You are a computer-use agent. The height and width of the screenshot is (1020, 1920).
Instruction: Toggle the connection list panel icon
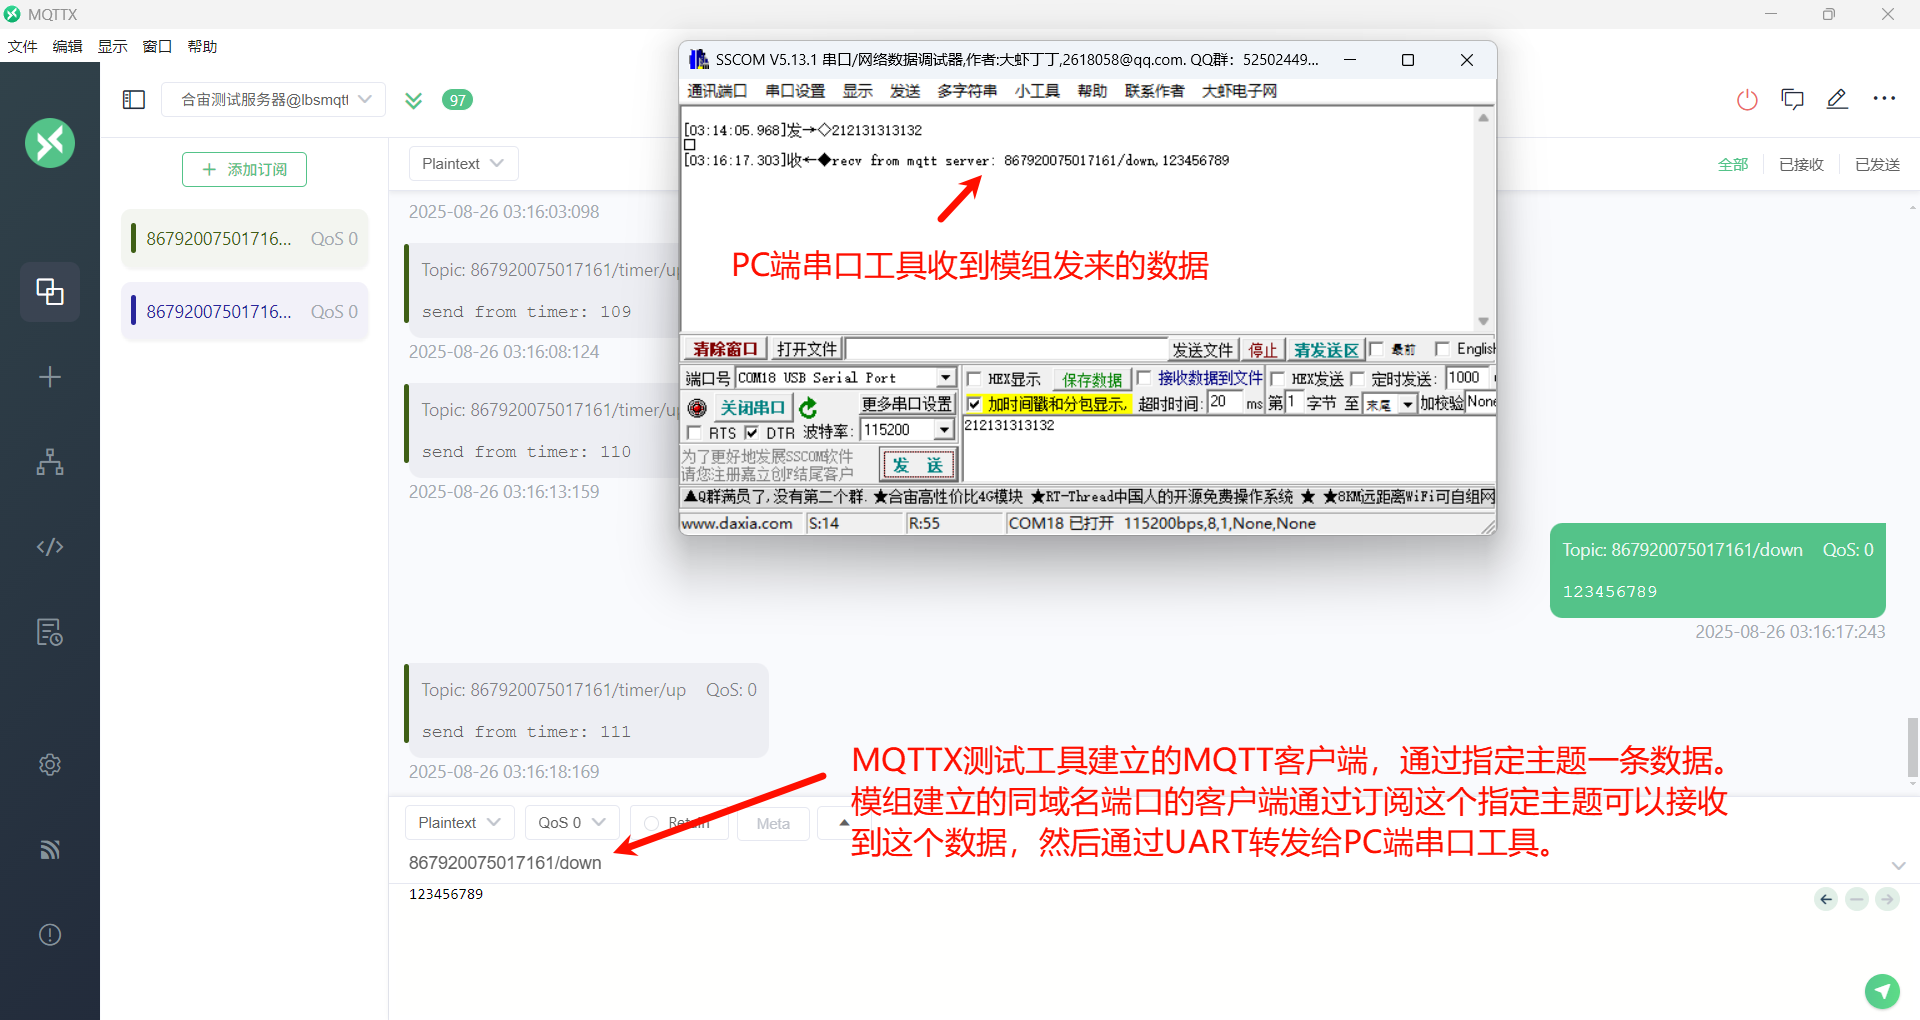tap(134, 100)
